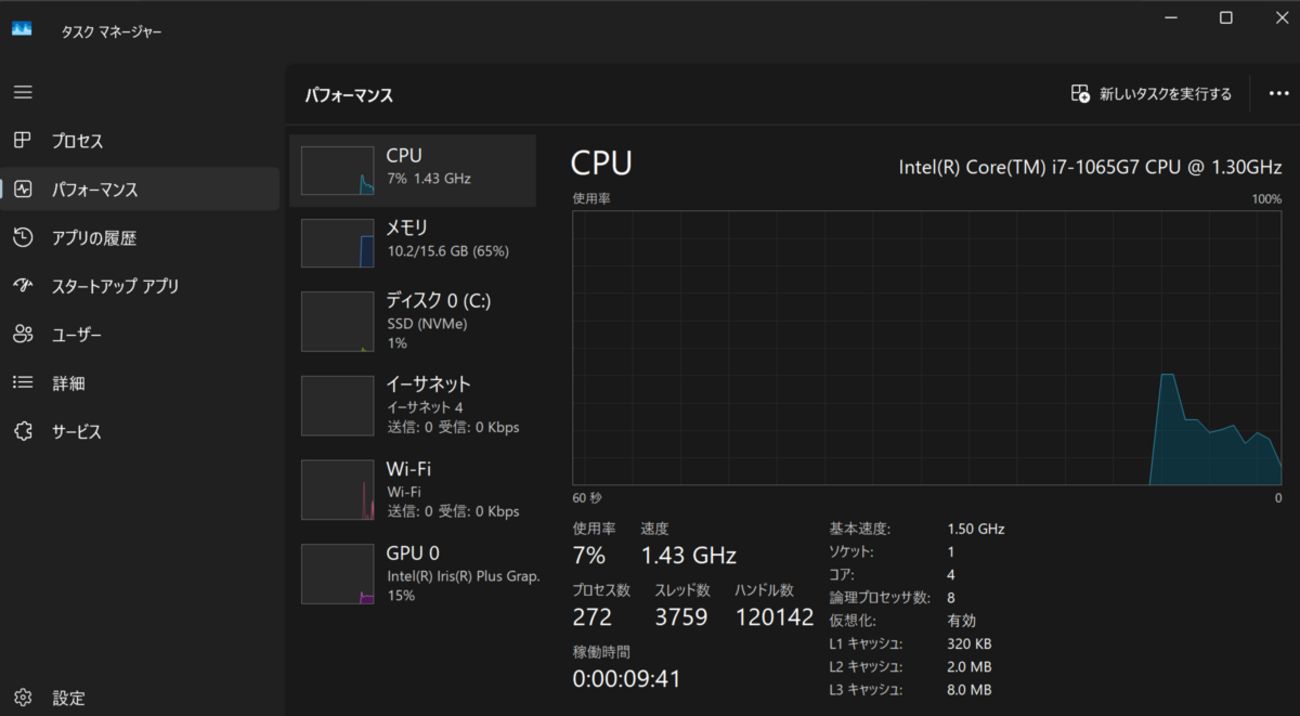The height and width of the screenshot is (716, 1300).
Task: Open the 詳細 page
Action: tap(140, 383)
